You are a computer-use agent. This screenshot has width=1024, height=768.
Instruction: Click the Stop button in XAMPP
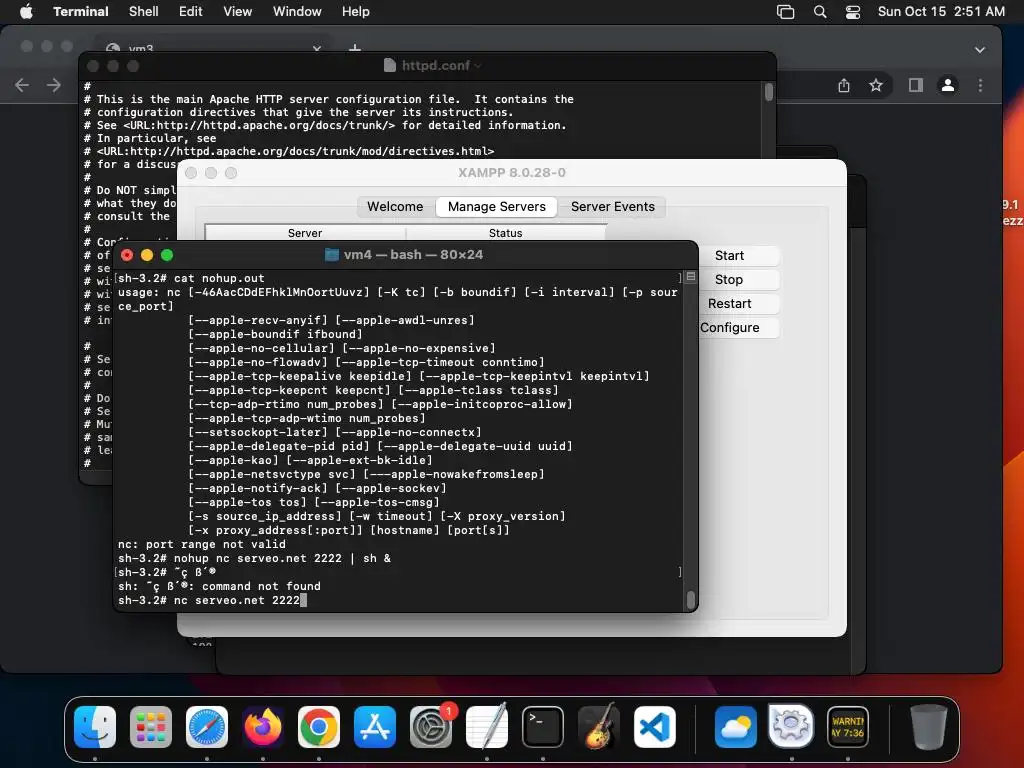[x=729, y=280]
